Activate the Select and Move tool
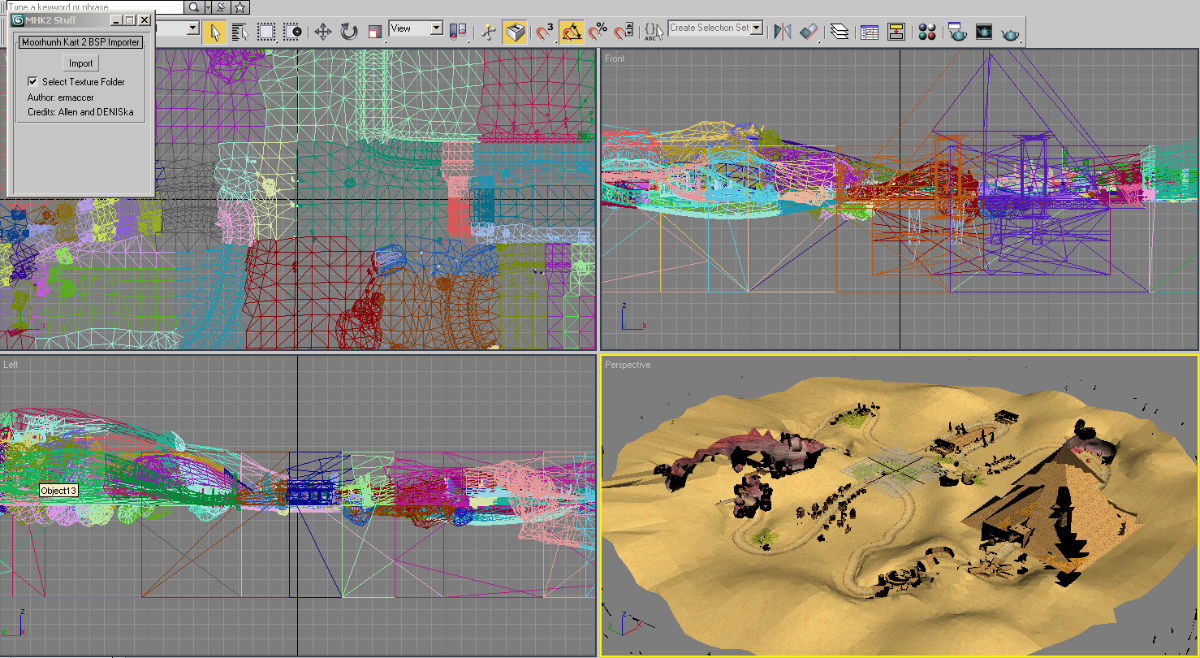Image resolution: width=1200 pixels, height=658 pixels. [323, 32]
